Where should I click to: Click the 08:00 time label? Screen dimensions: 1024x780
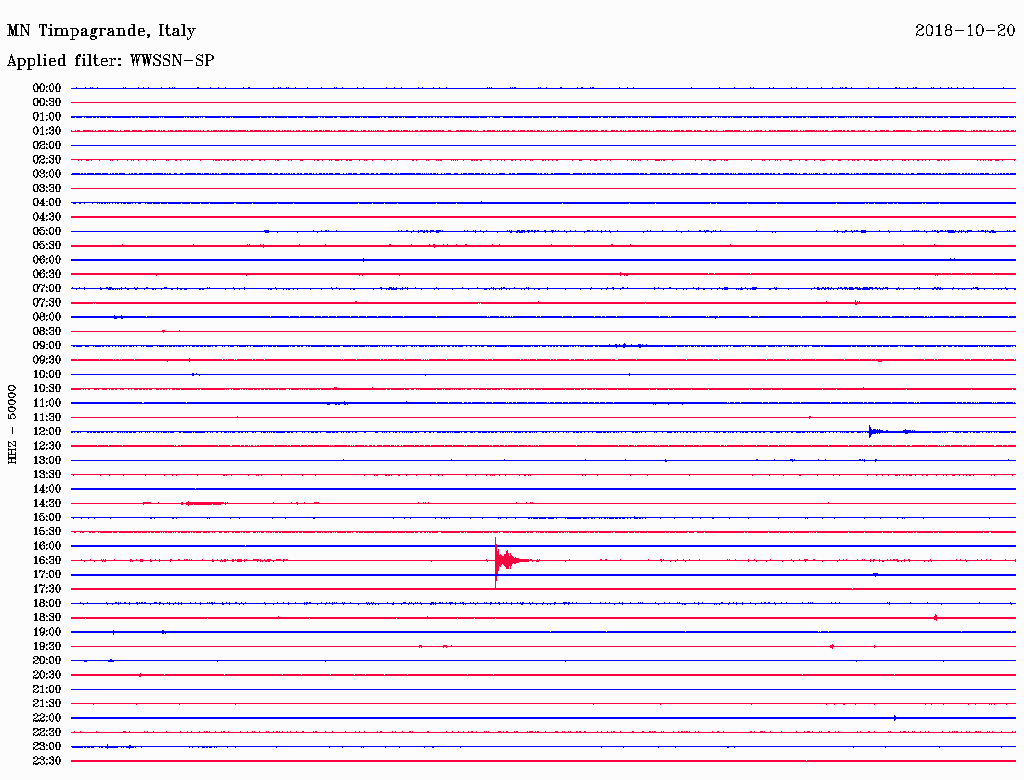(x=47, y=317)
